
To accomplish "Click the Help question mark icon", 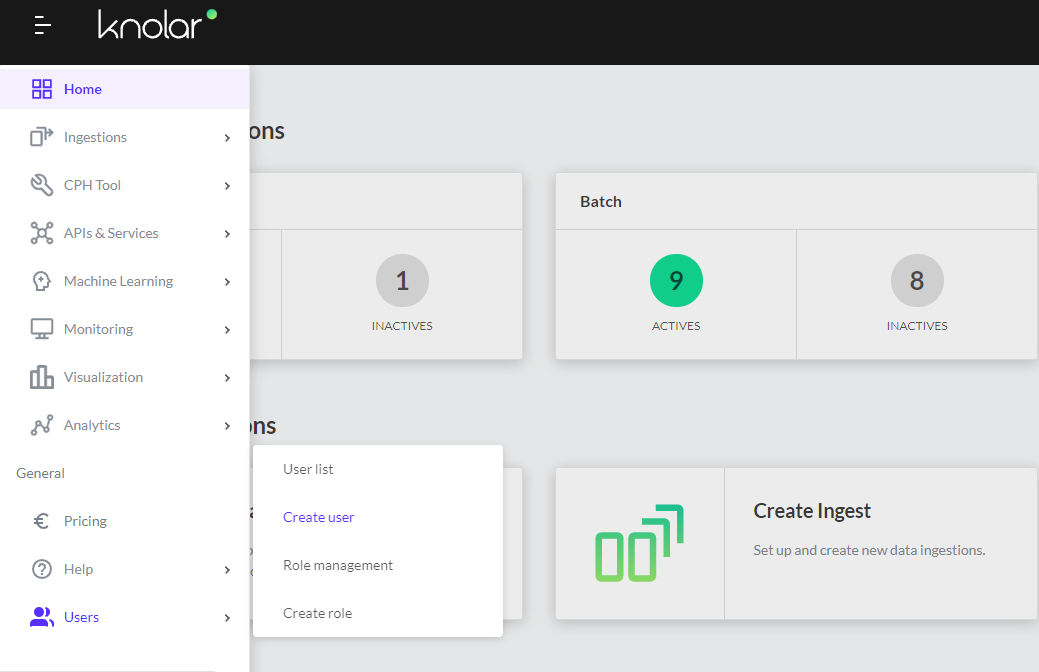I will 42,569.
